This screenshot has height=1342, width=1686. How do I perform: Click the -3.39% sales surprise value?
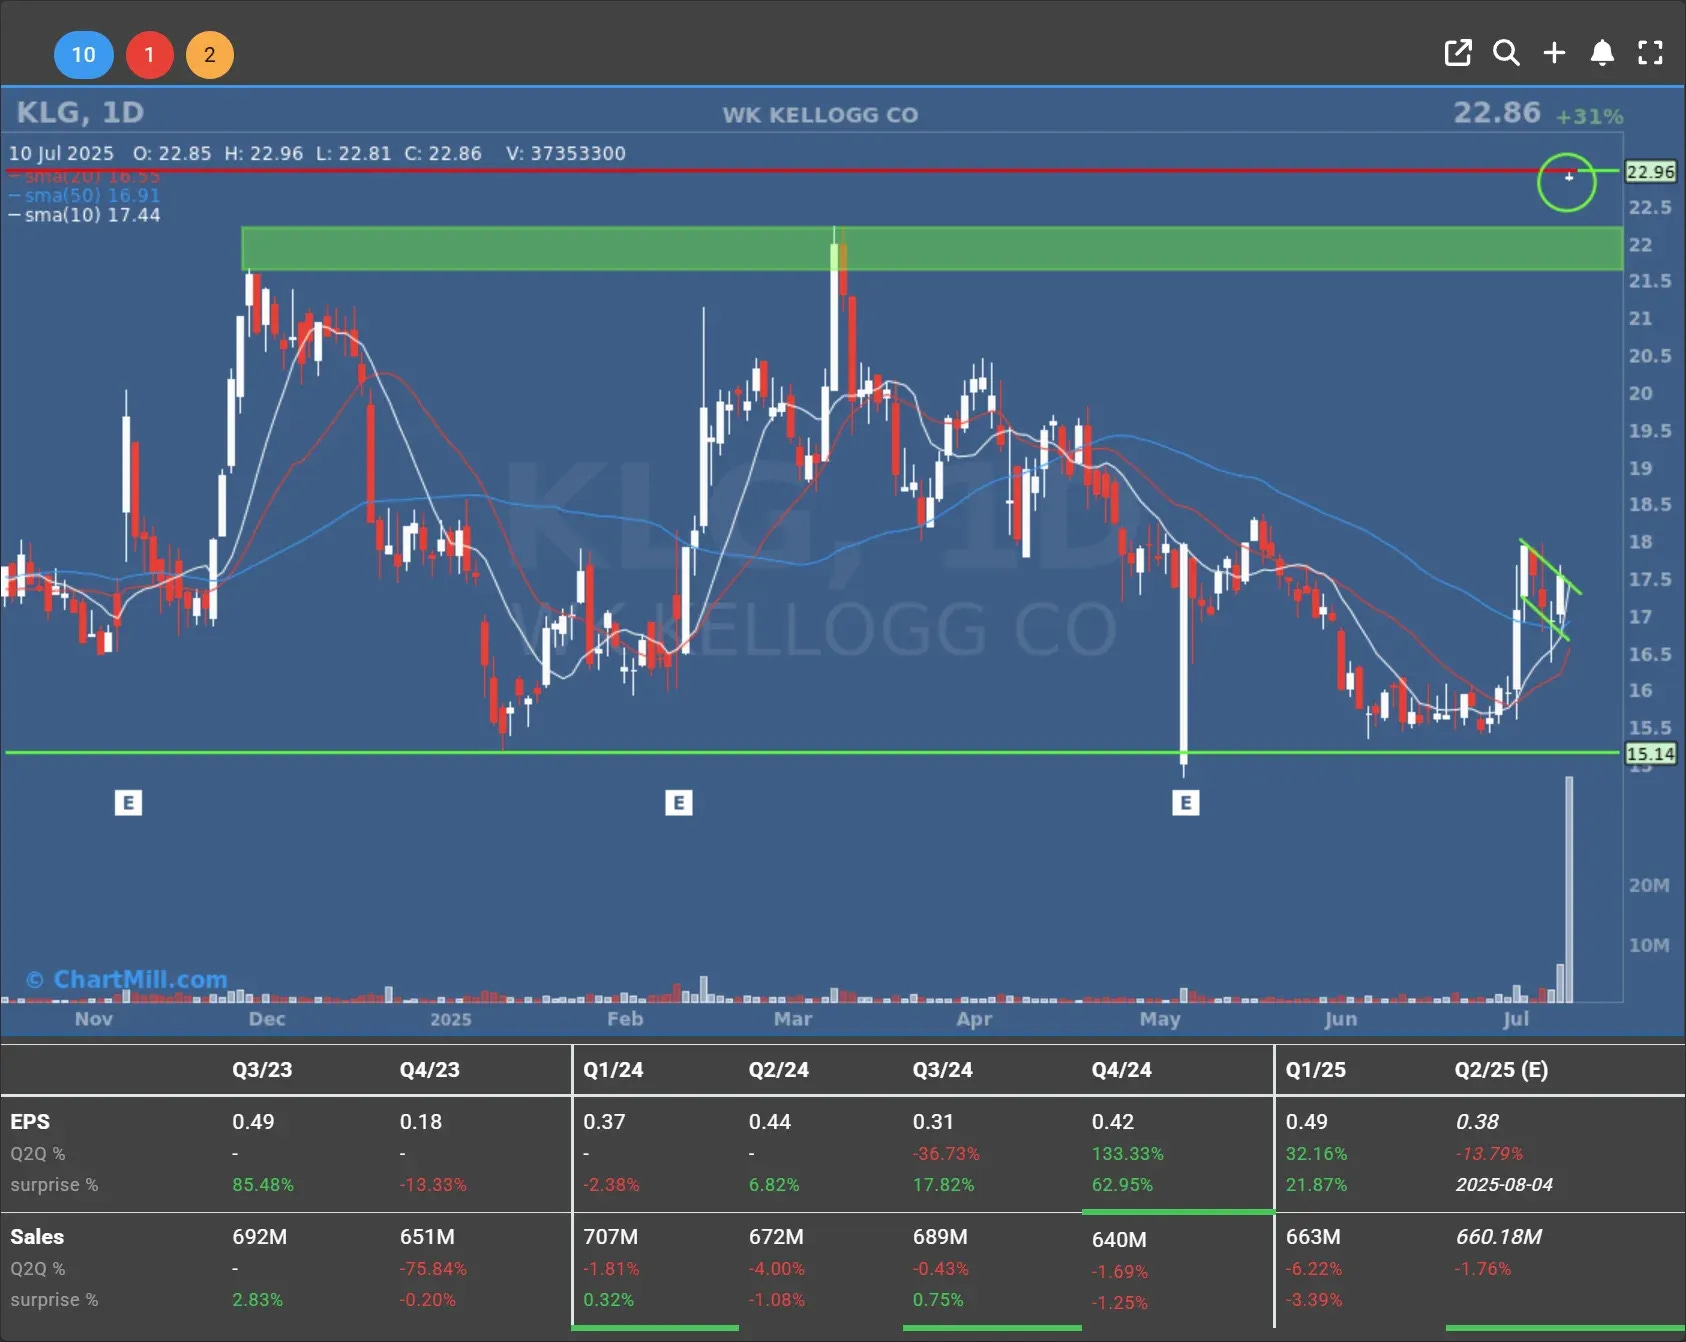pos(1314,1300)
